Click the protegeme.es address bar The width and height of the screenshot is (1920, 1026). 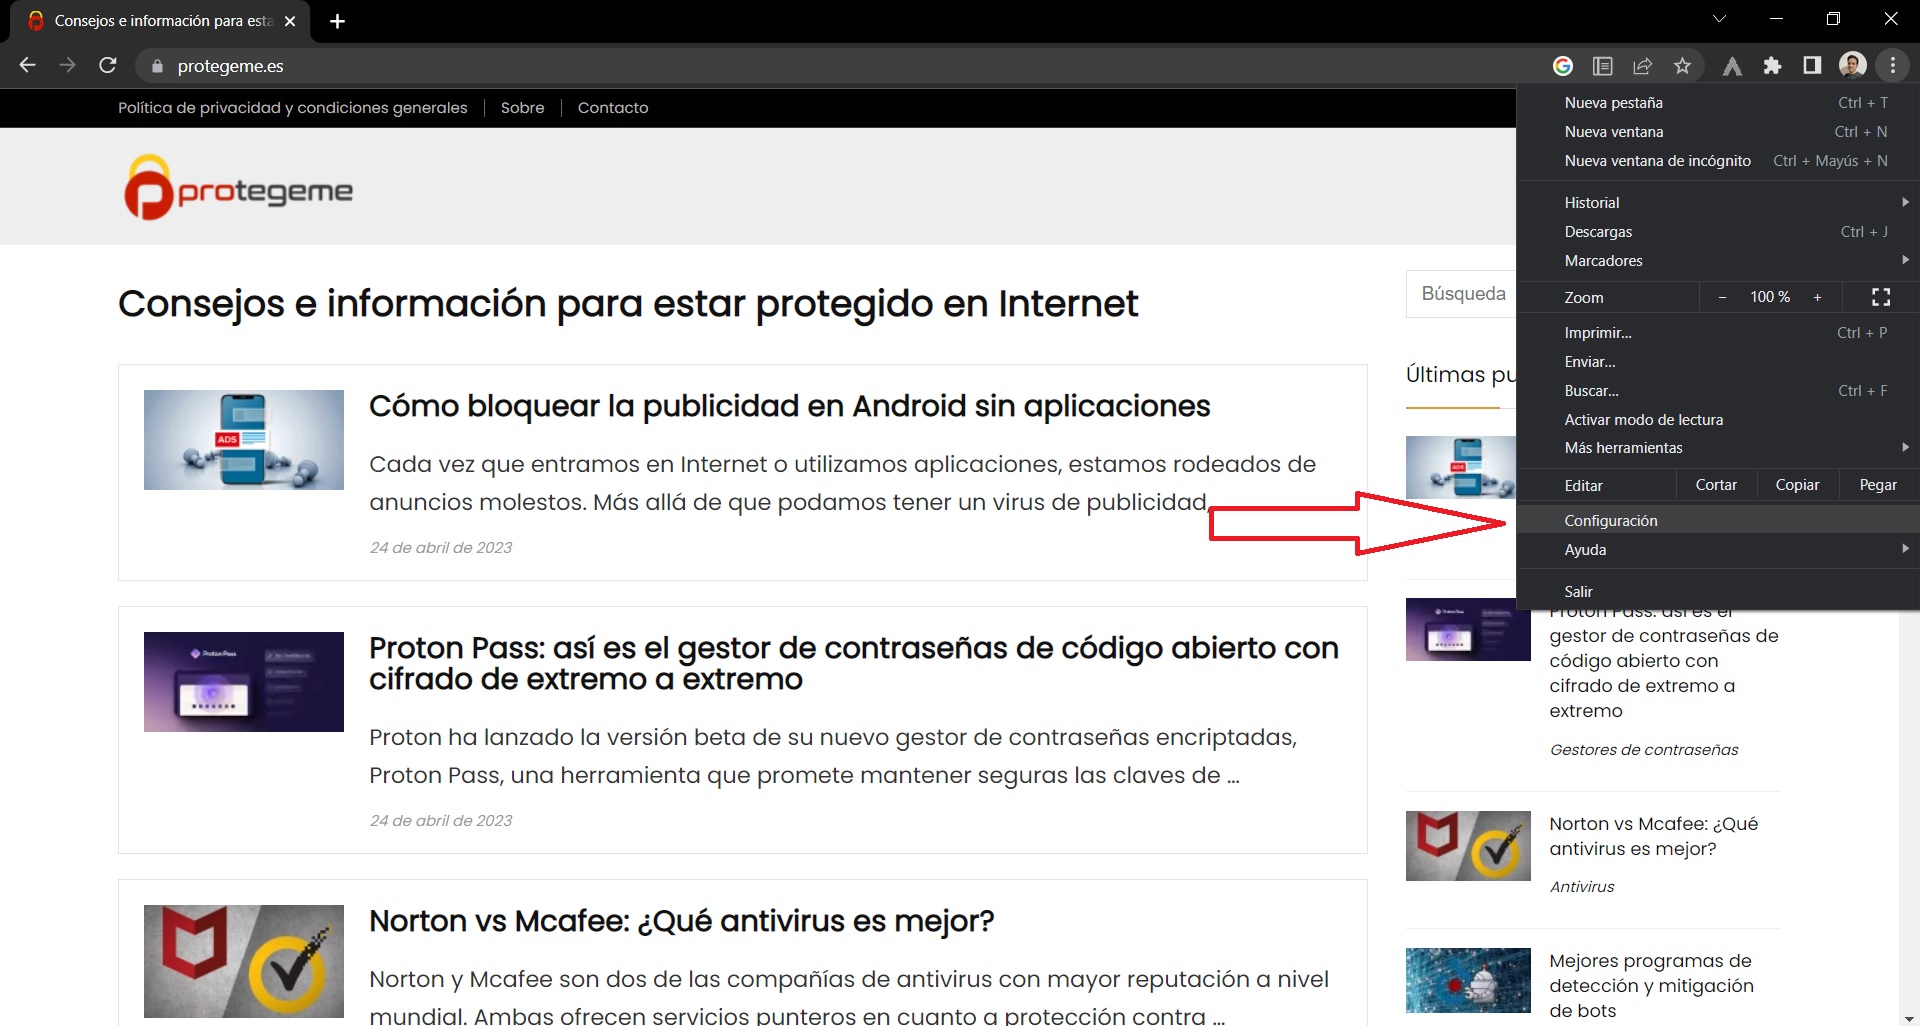click(840, 66)
